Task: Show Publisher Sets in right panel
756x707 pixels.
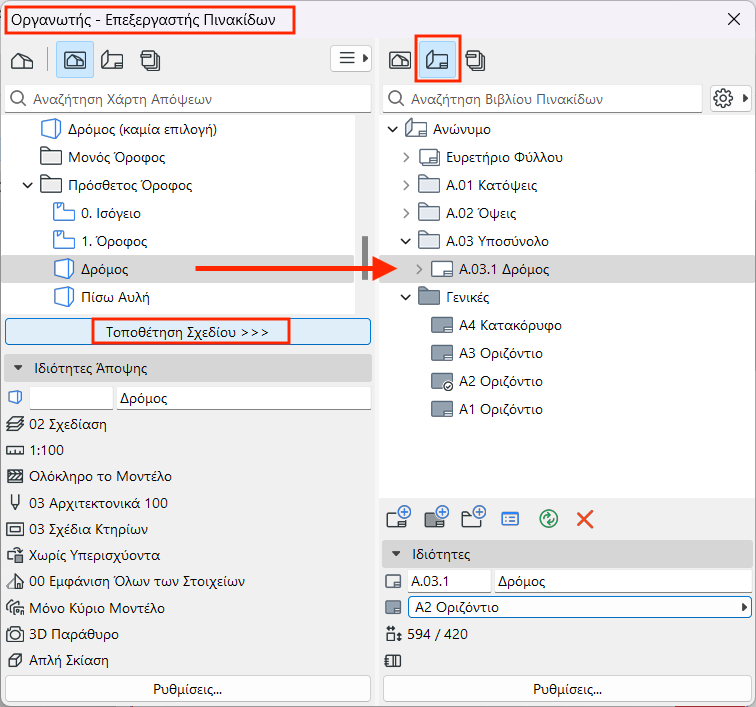Action: [475, 60]
